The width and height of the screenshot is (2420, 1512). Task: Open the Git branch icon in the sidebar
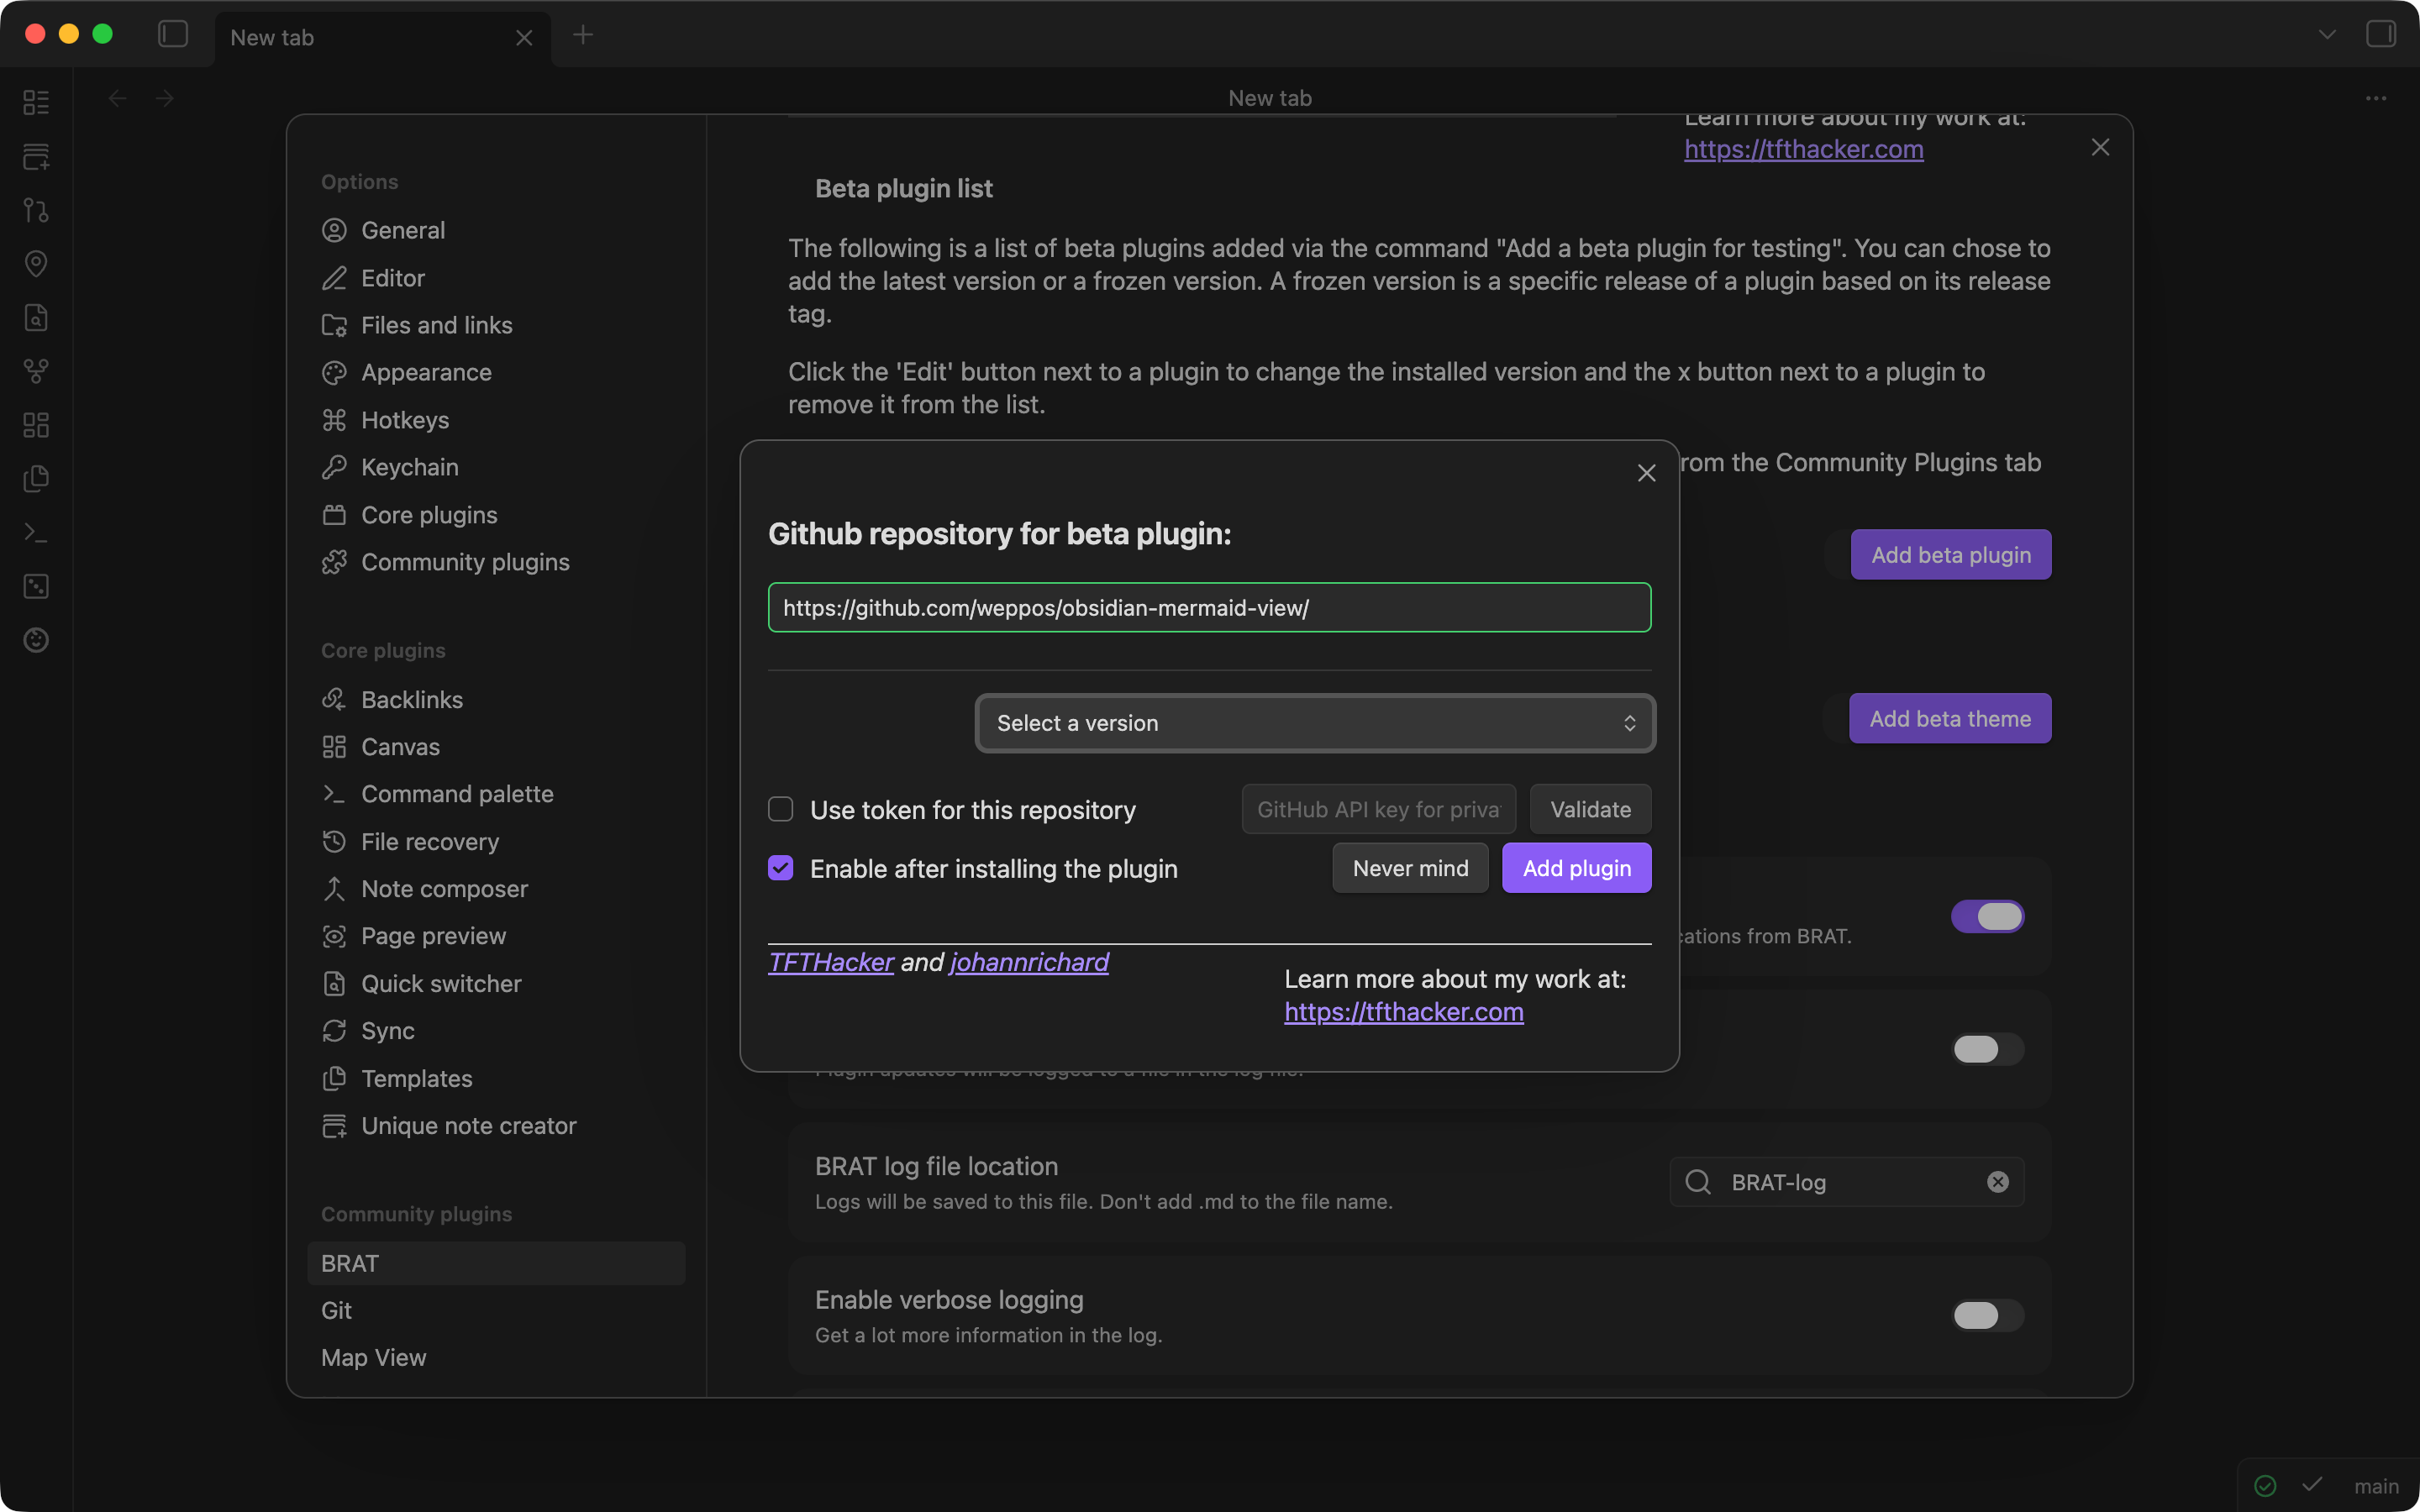36,210
